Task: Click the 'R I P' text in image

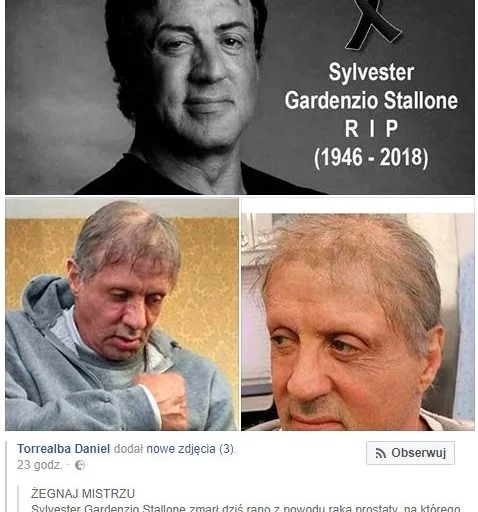Action: [x=371, y=128]
